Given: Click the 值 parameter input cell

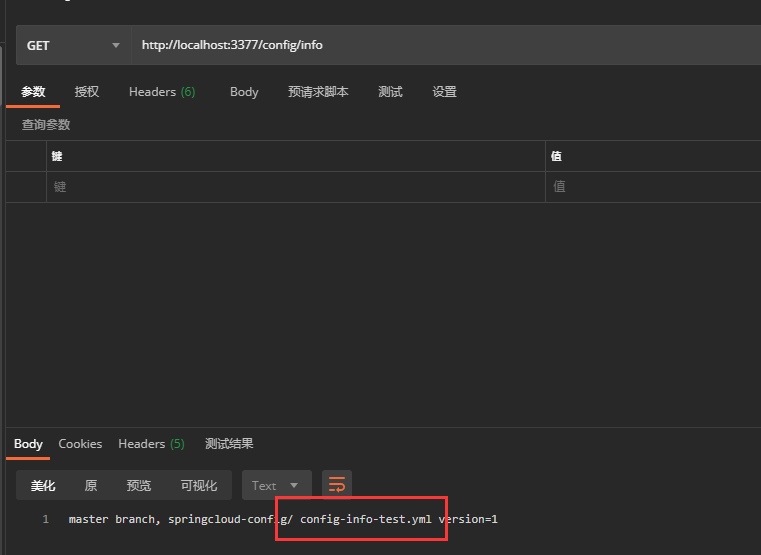Looking at the screenshot, I should tap(653, 187).
